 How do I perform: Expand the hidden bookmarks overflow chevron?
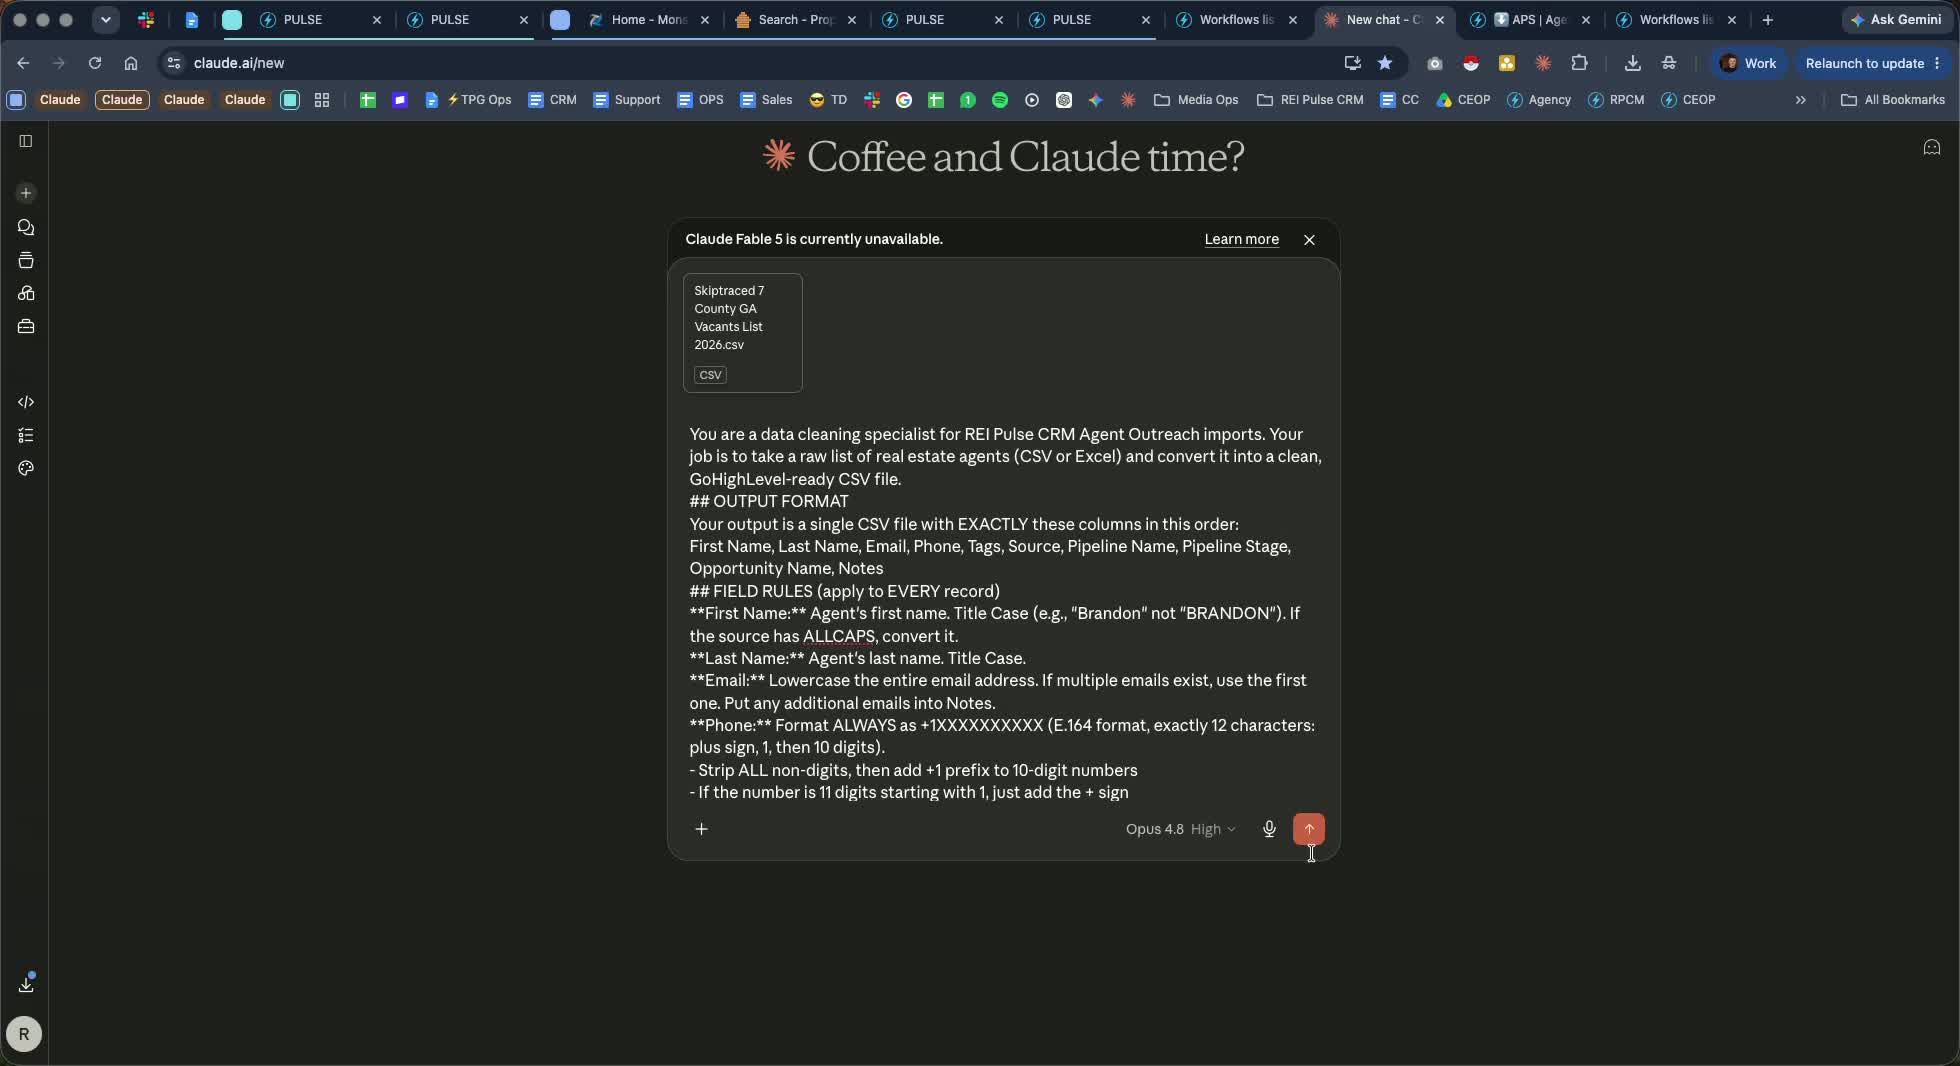click(x=1800, y=100)
